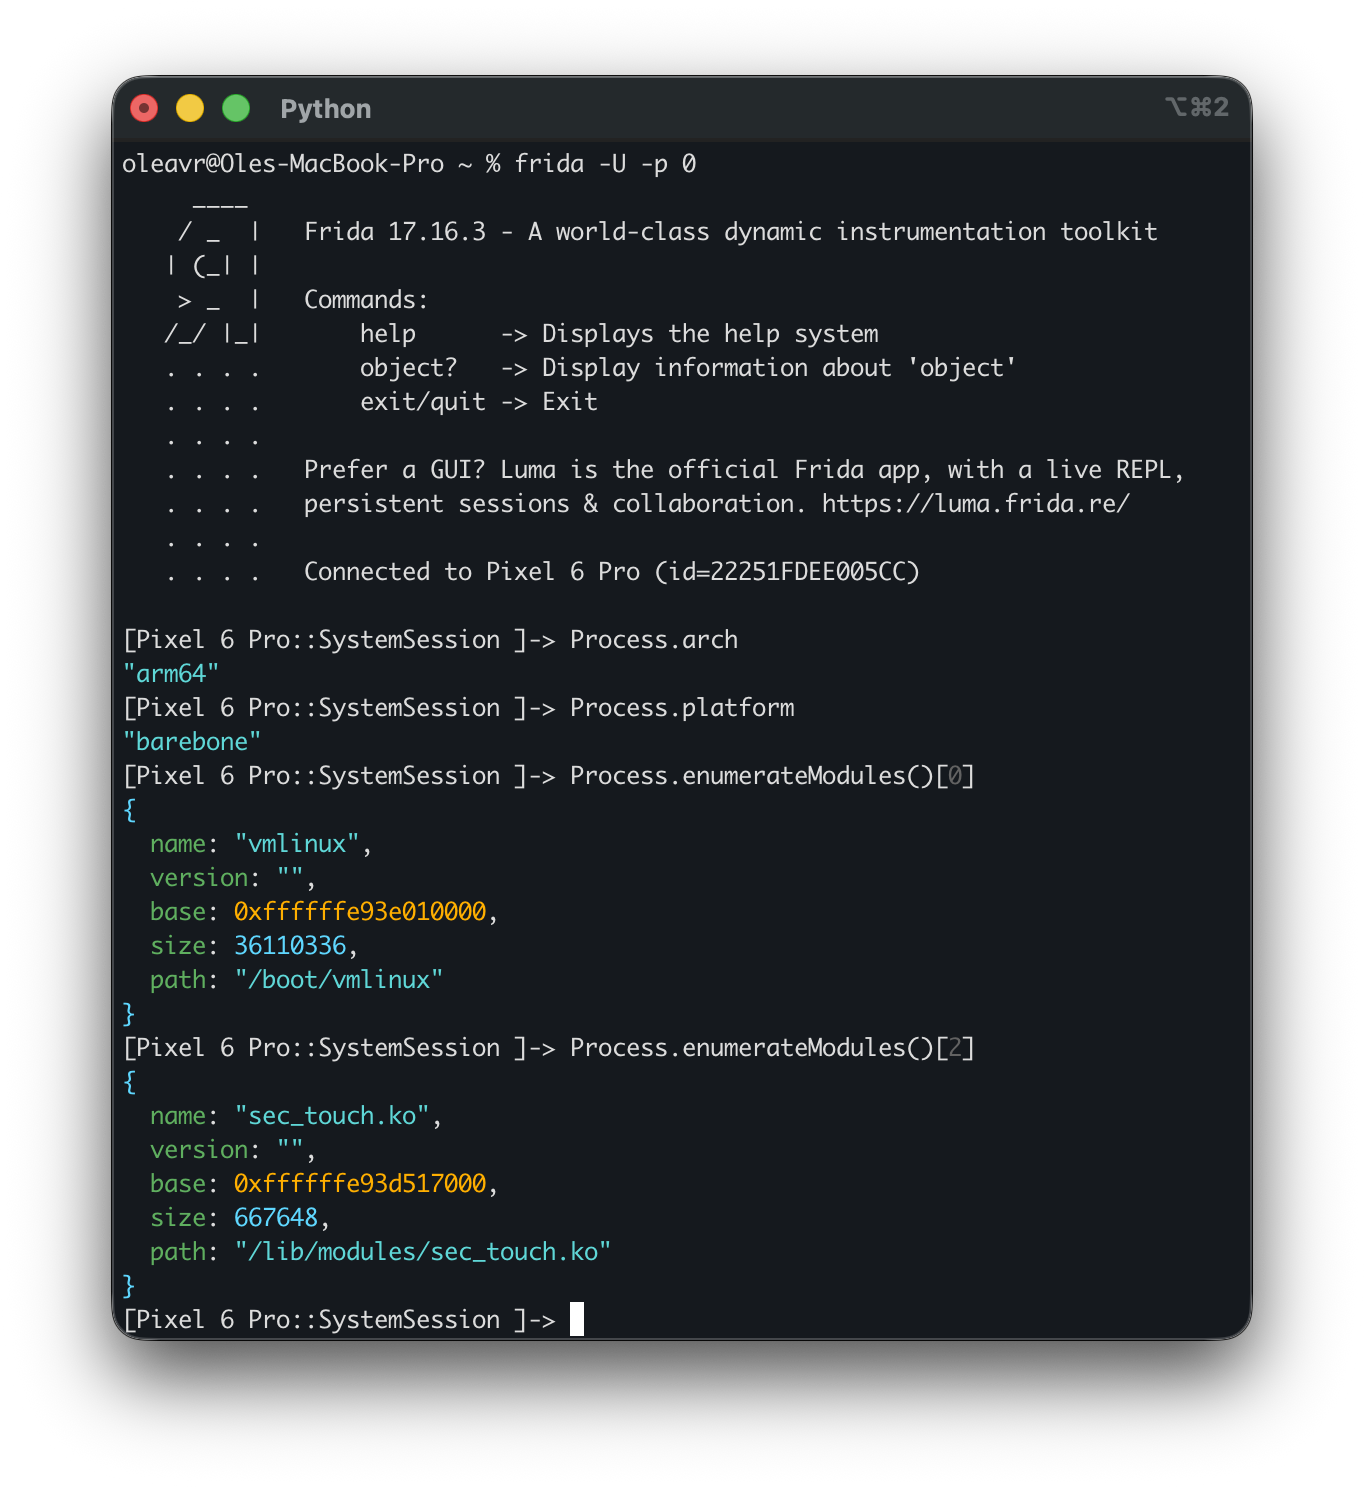Click the 'Process.enumerateModules()[0]' command

pos(772,776)
